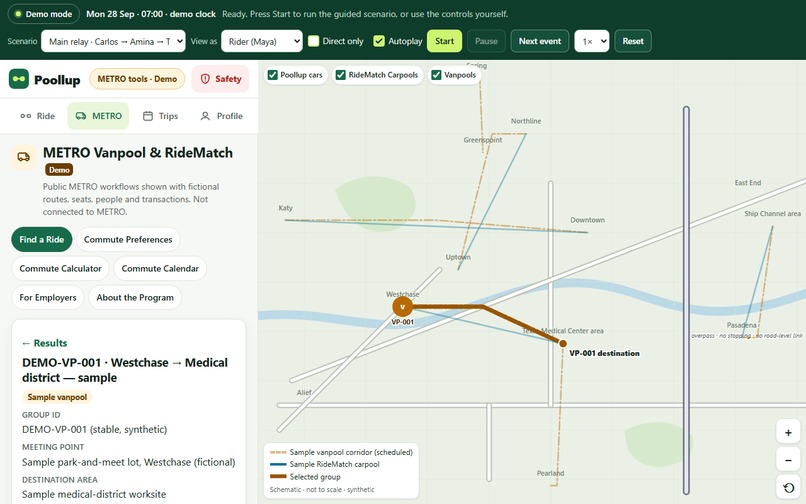Click the Sample park-and-meet lot meeting point text

(129, 462)
